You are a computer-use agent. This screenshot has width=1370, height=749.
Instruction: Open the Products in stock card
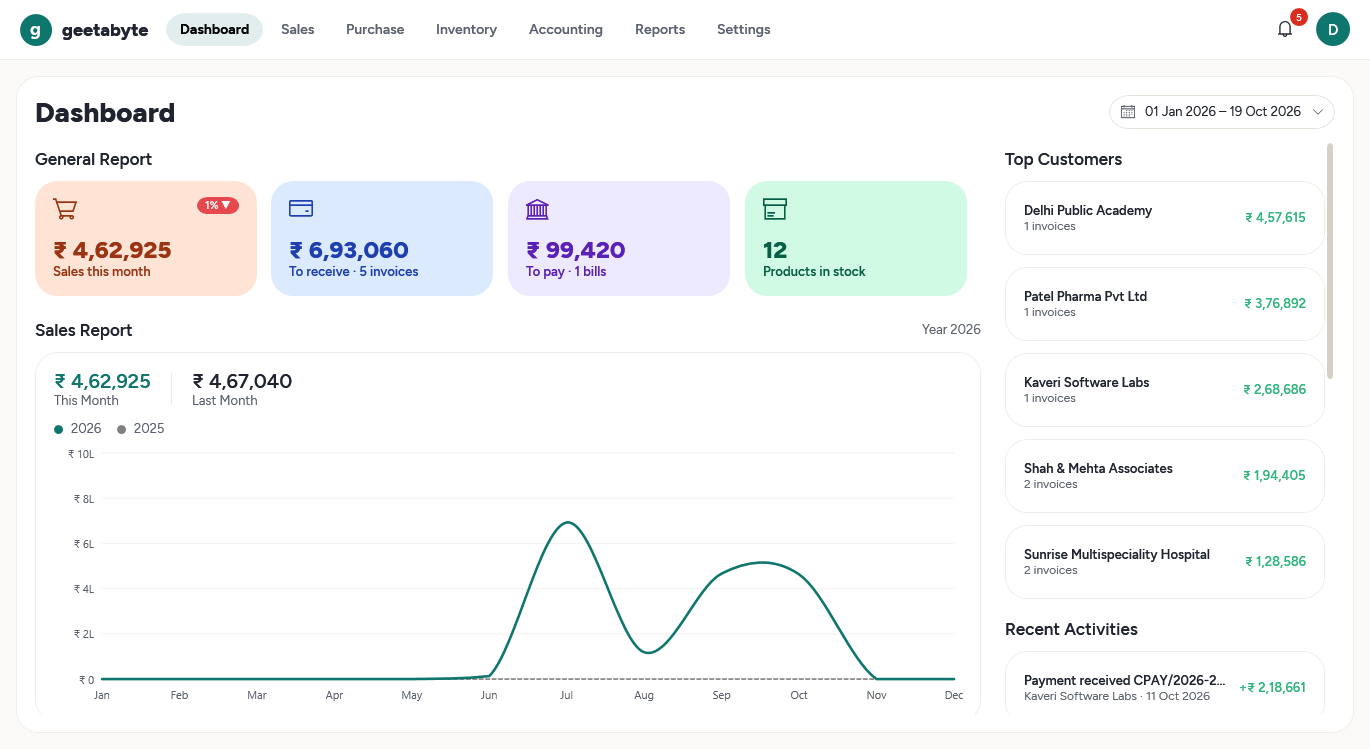pyautogui.click(x=856, y=238)
